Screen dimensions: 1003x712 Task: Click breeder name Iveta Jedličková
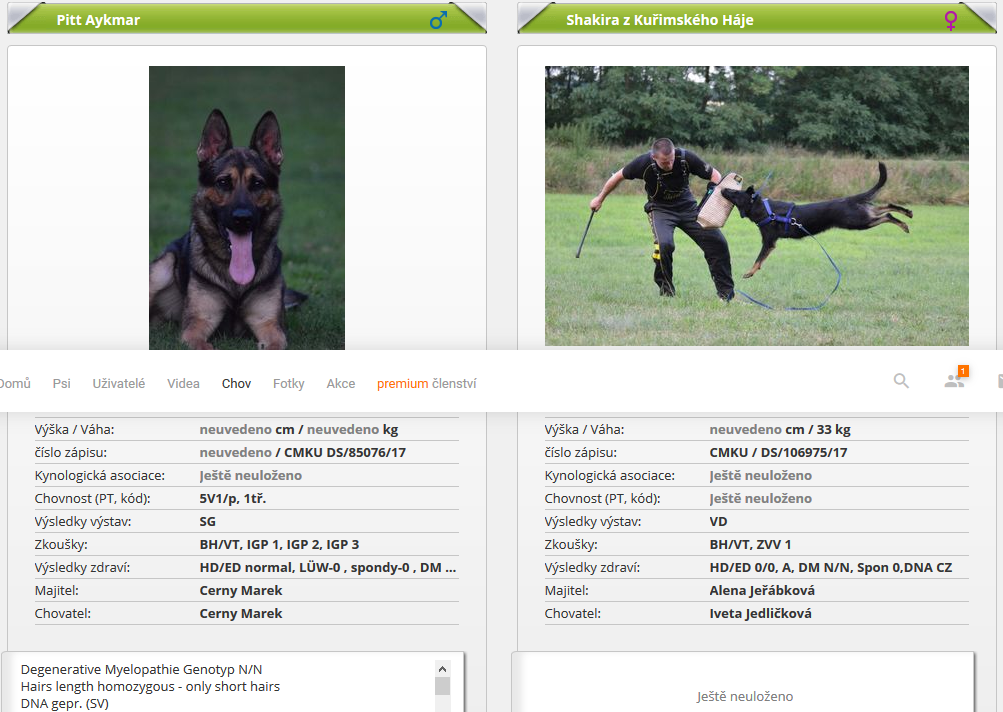[x=760, y=613]
